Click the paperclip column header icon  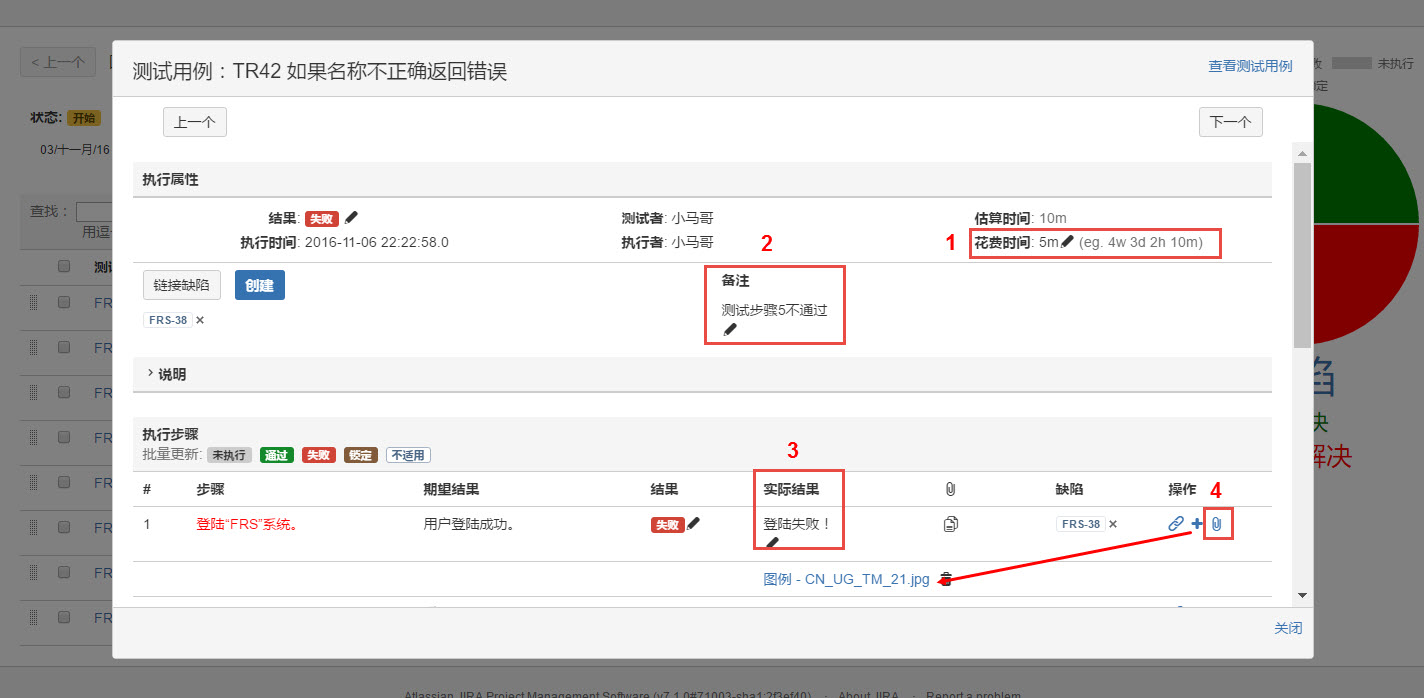[951, 489]
